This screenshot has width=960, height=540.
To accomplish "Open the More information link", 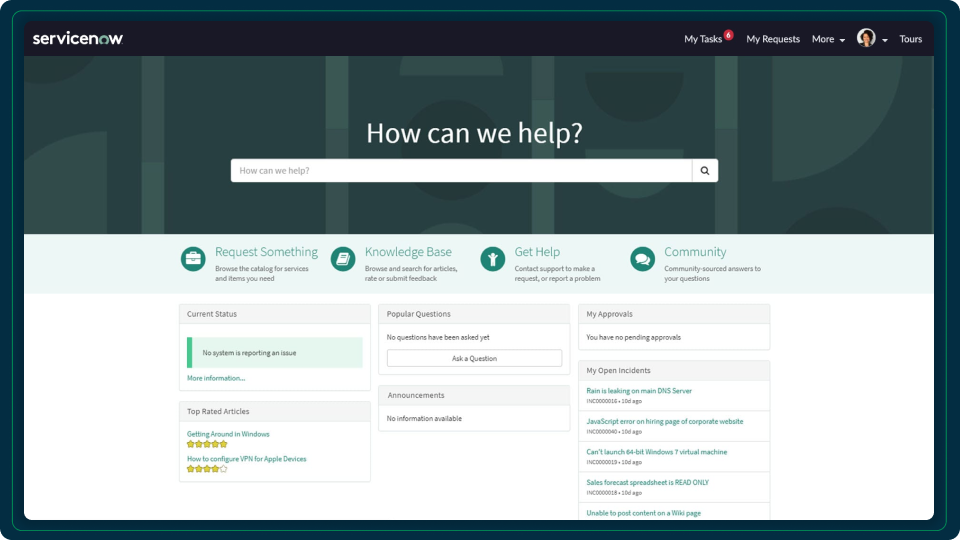I will [x=216, y=378].
